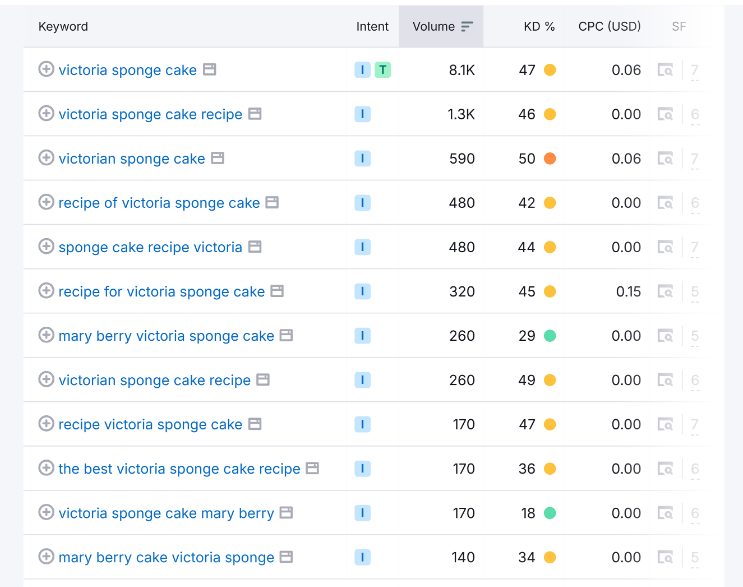The width and height of the screenshot is (743, 587).
Task: Click the KD % column header
Action: [x=539, y=27]
